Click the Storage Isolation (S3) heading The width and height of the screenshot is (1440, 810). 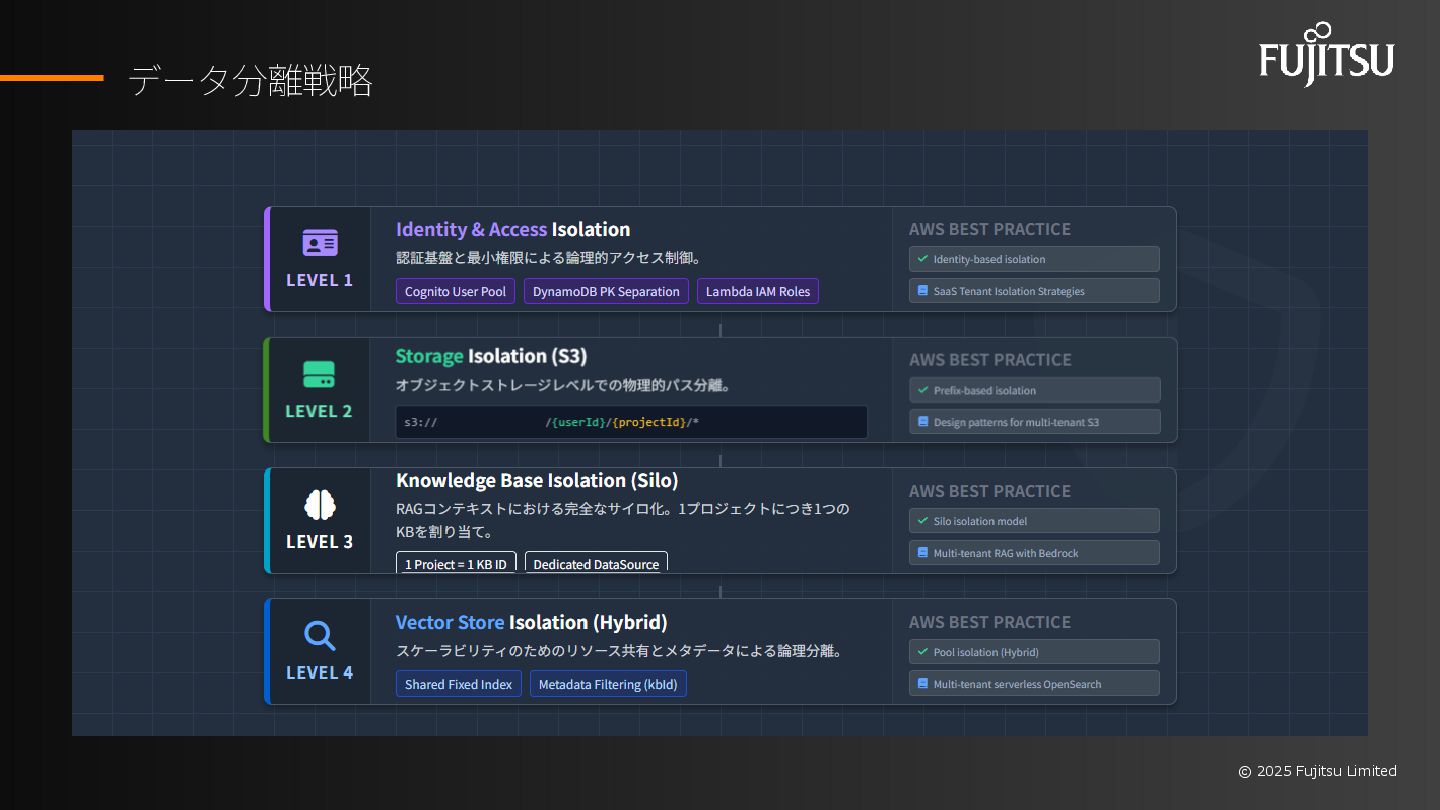[x=491, y=356]
